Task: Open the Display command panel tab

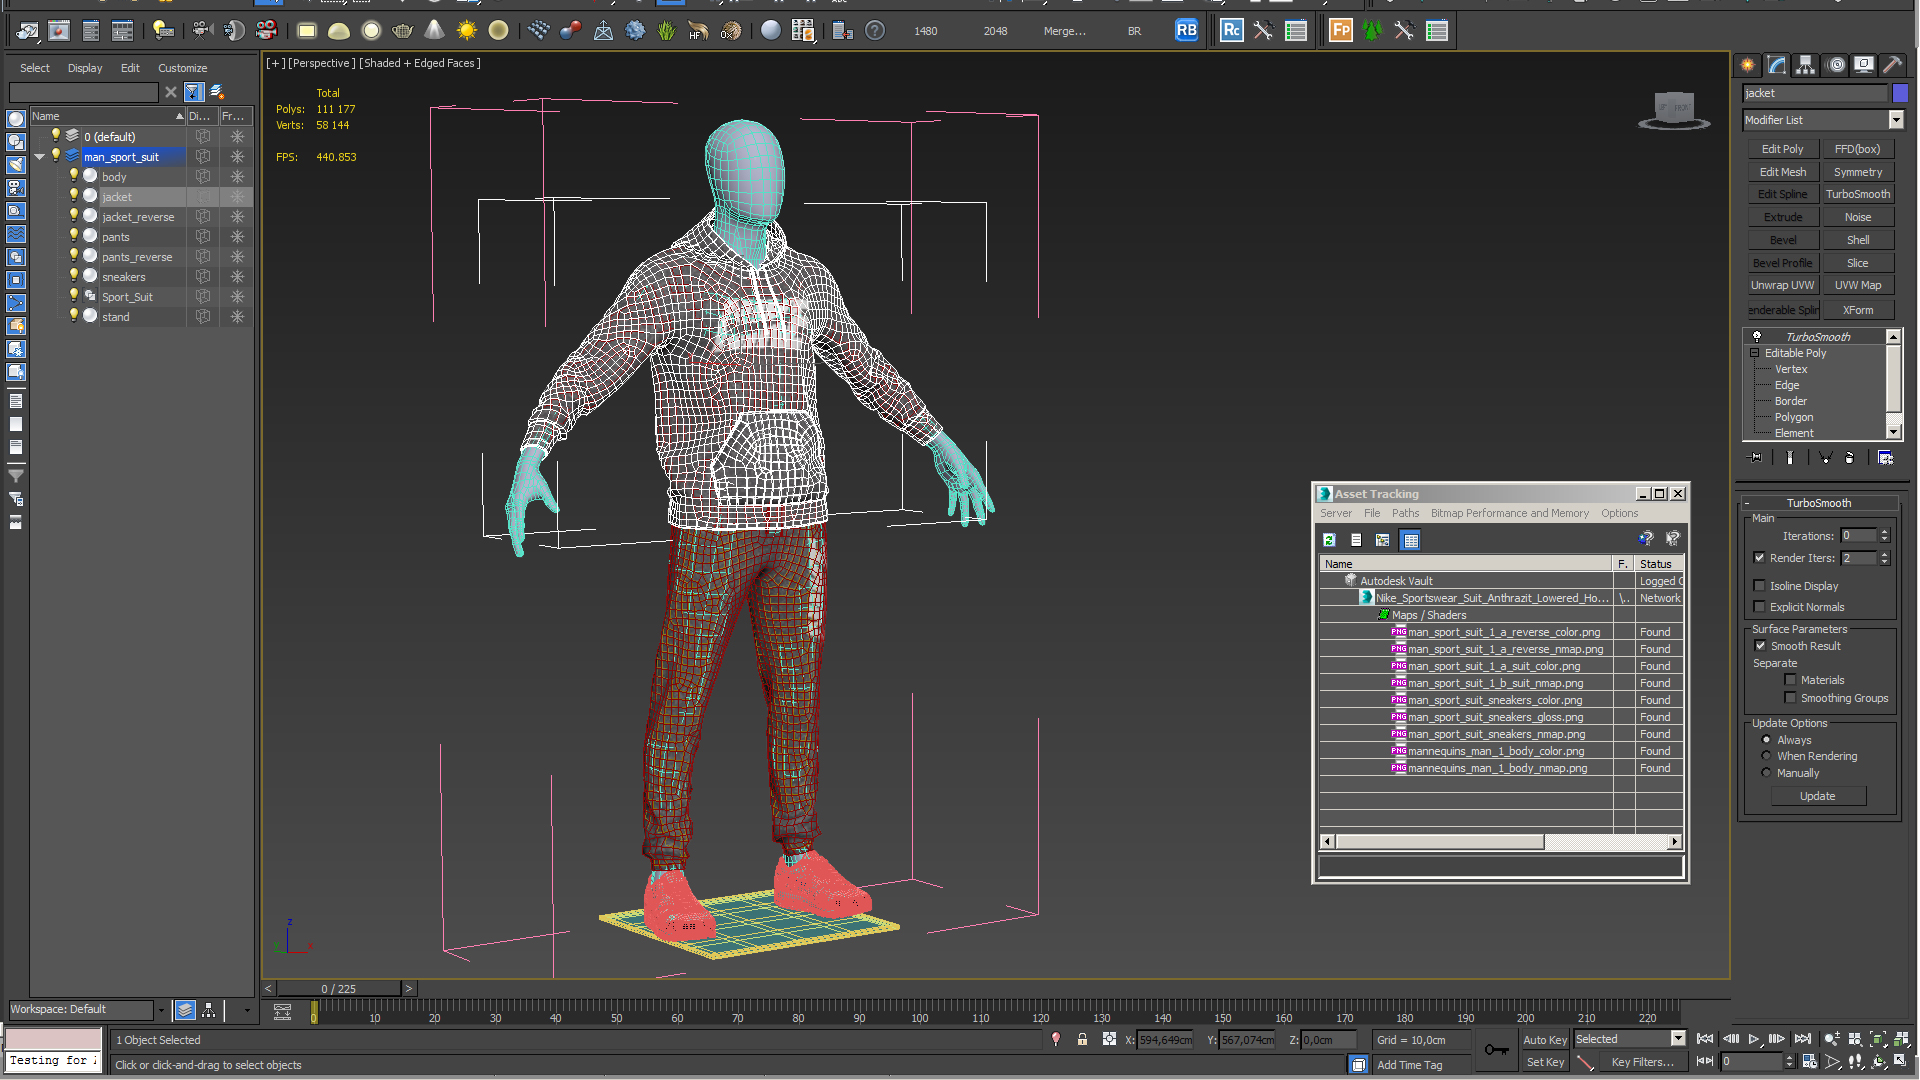Action: pyautogui.click(x=1864, y=65)
